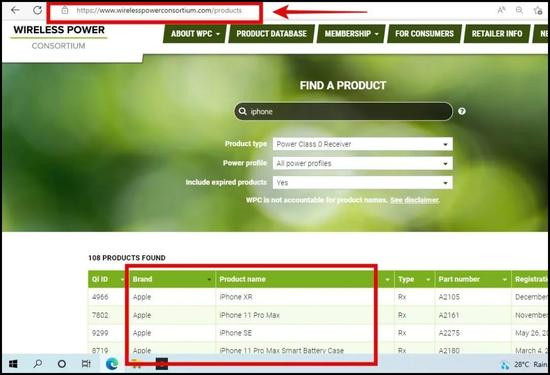Select the iPhone SE product name
Screen dimensions: 550x375
click(235, 333)
